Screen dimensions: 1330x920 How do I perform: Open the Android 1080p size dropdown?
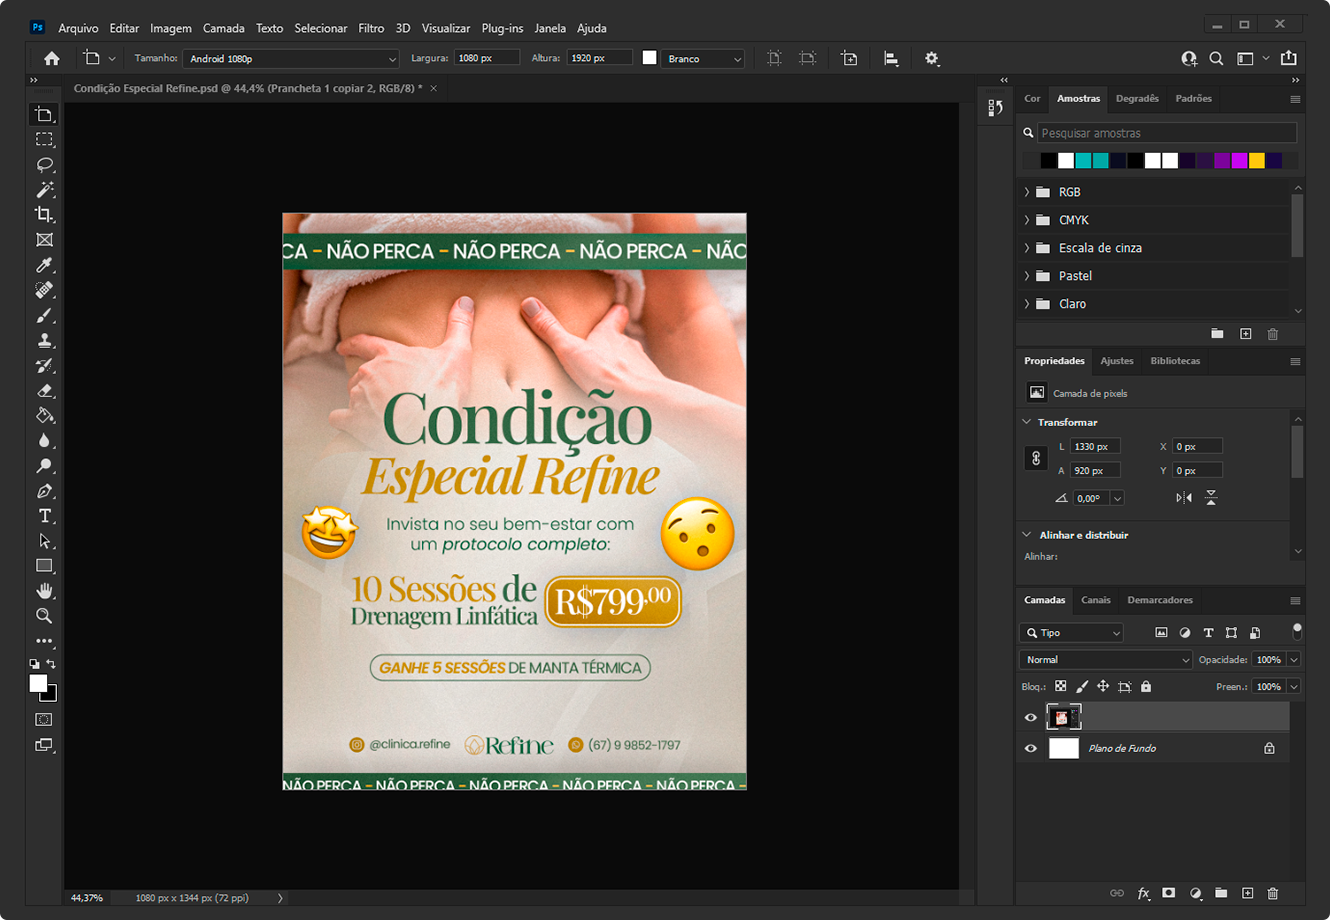click(291, 59)
